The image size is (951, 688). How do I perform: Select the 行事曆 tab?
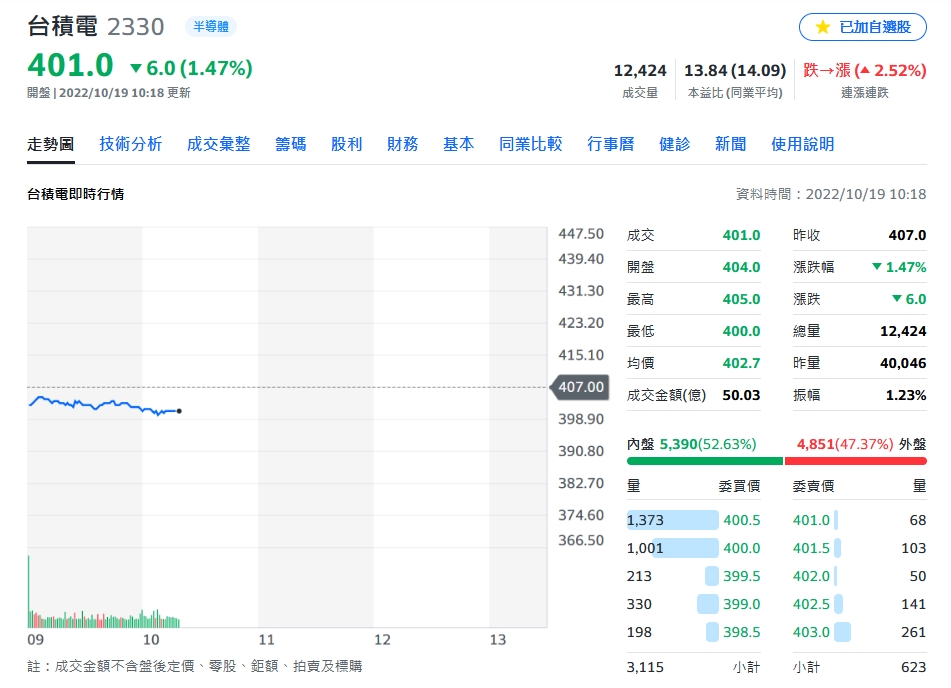[x=611, y=144]
